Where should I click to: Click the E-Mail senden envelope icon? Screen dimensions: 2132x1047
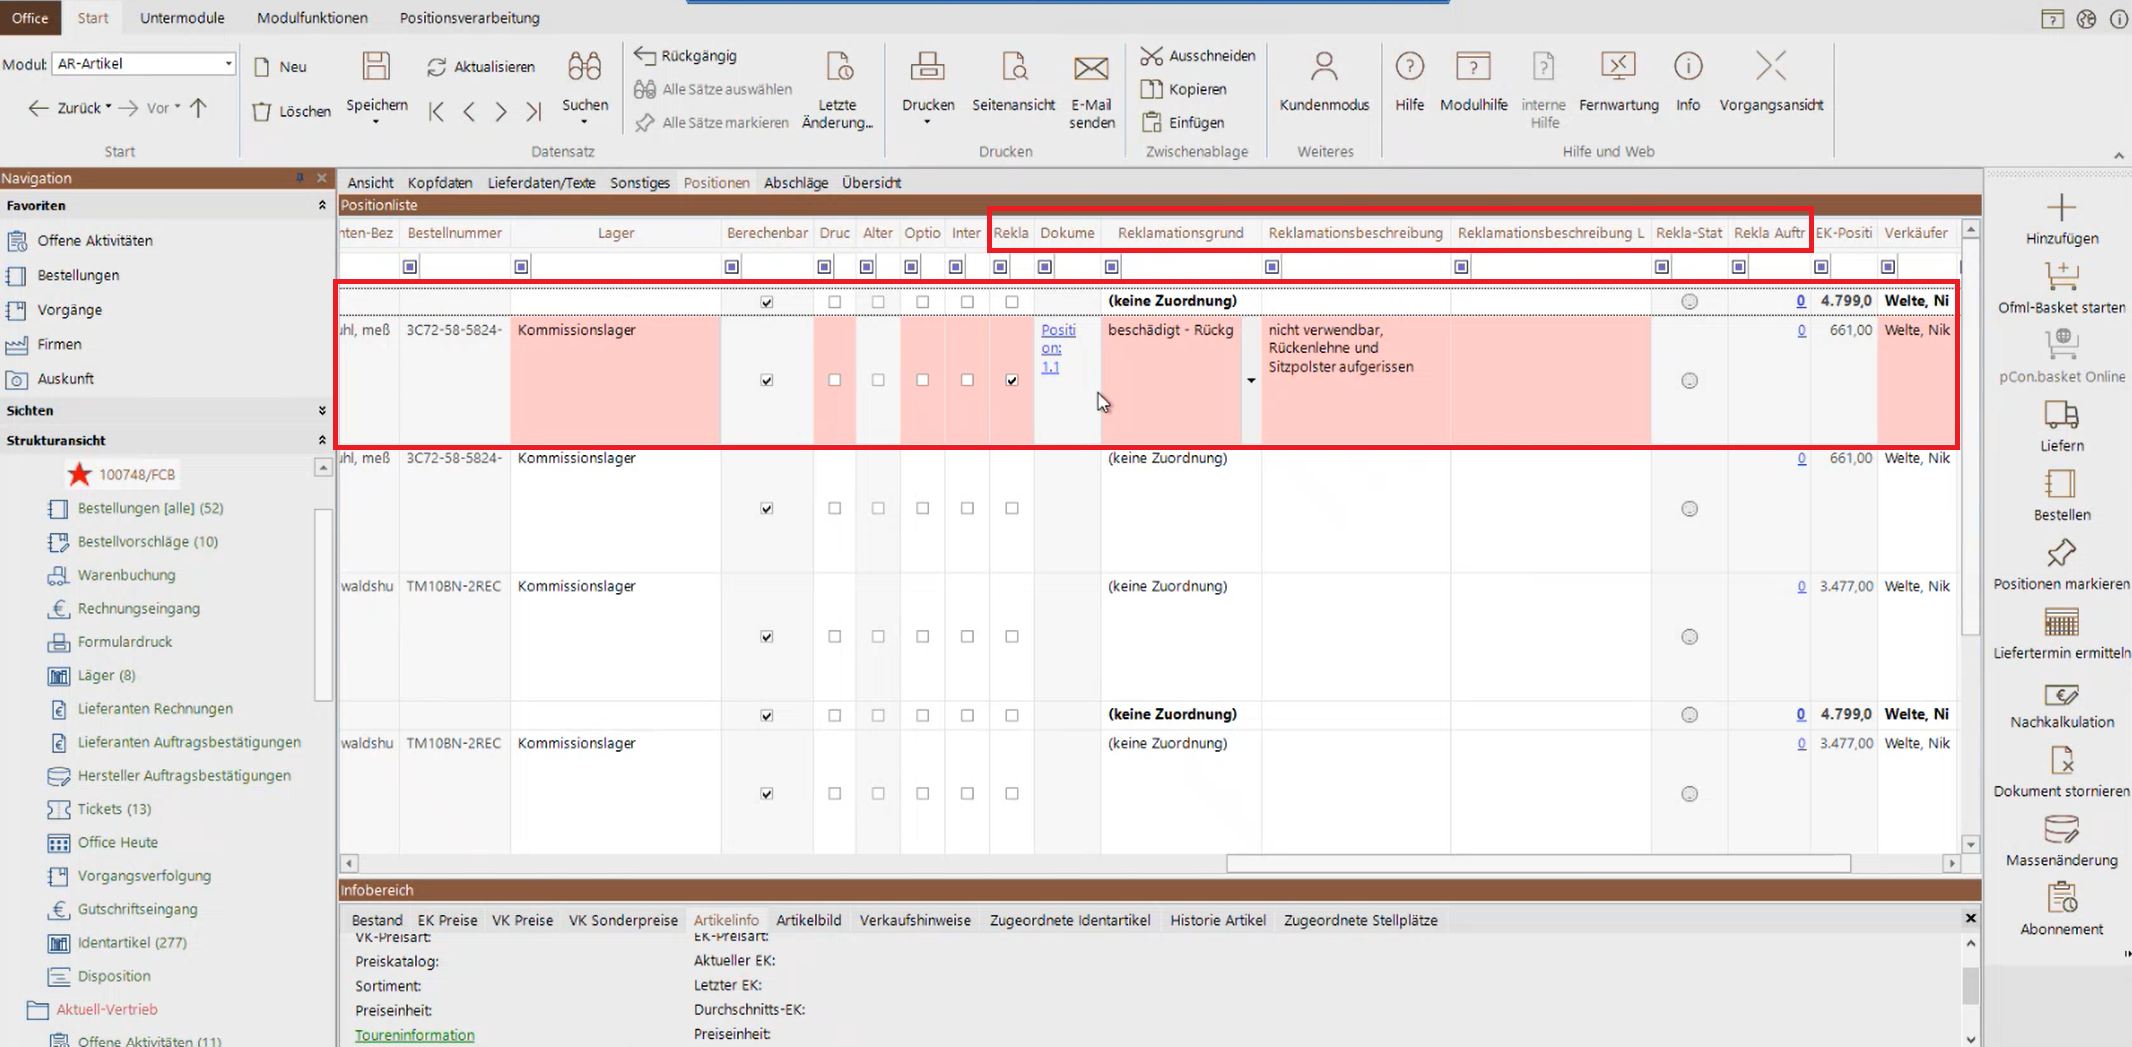point(1090,68)
